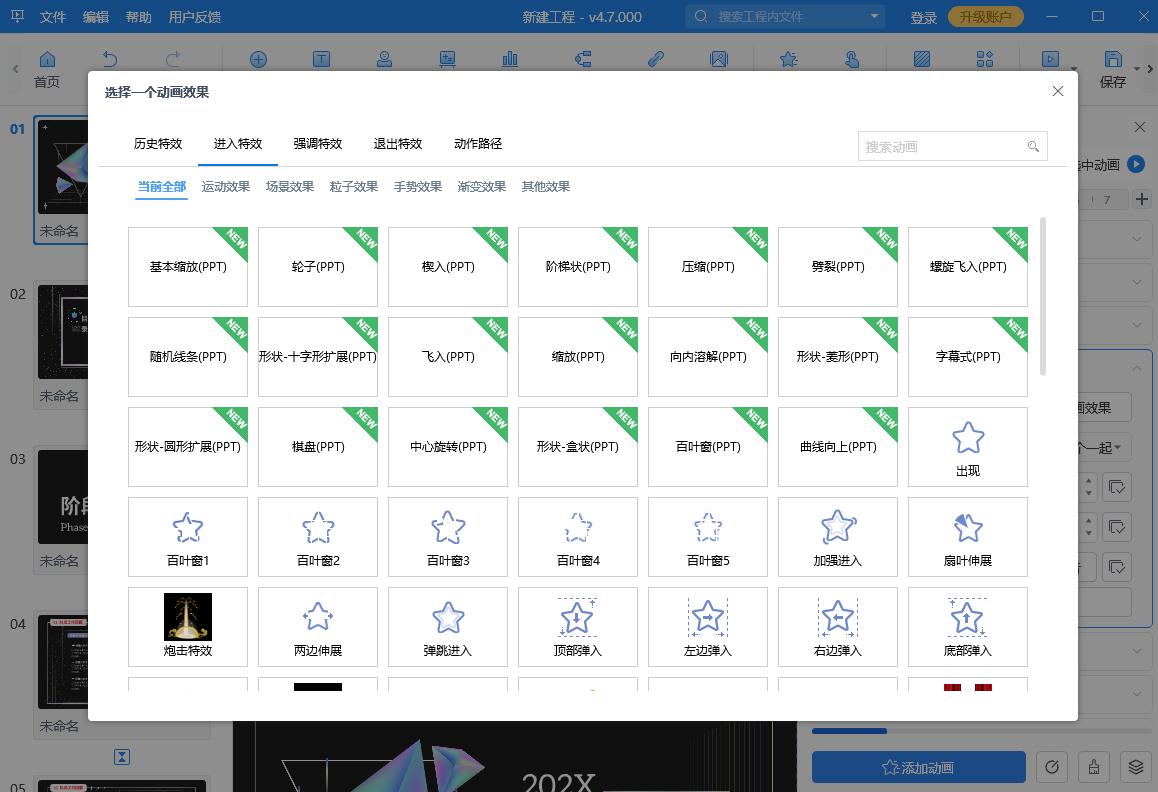1158x792 pixels.
Task: Open the chart insert icon
Action: coord(510,59)
